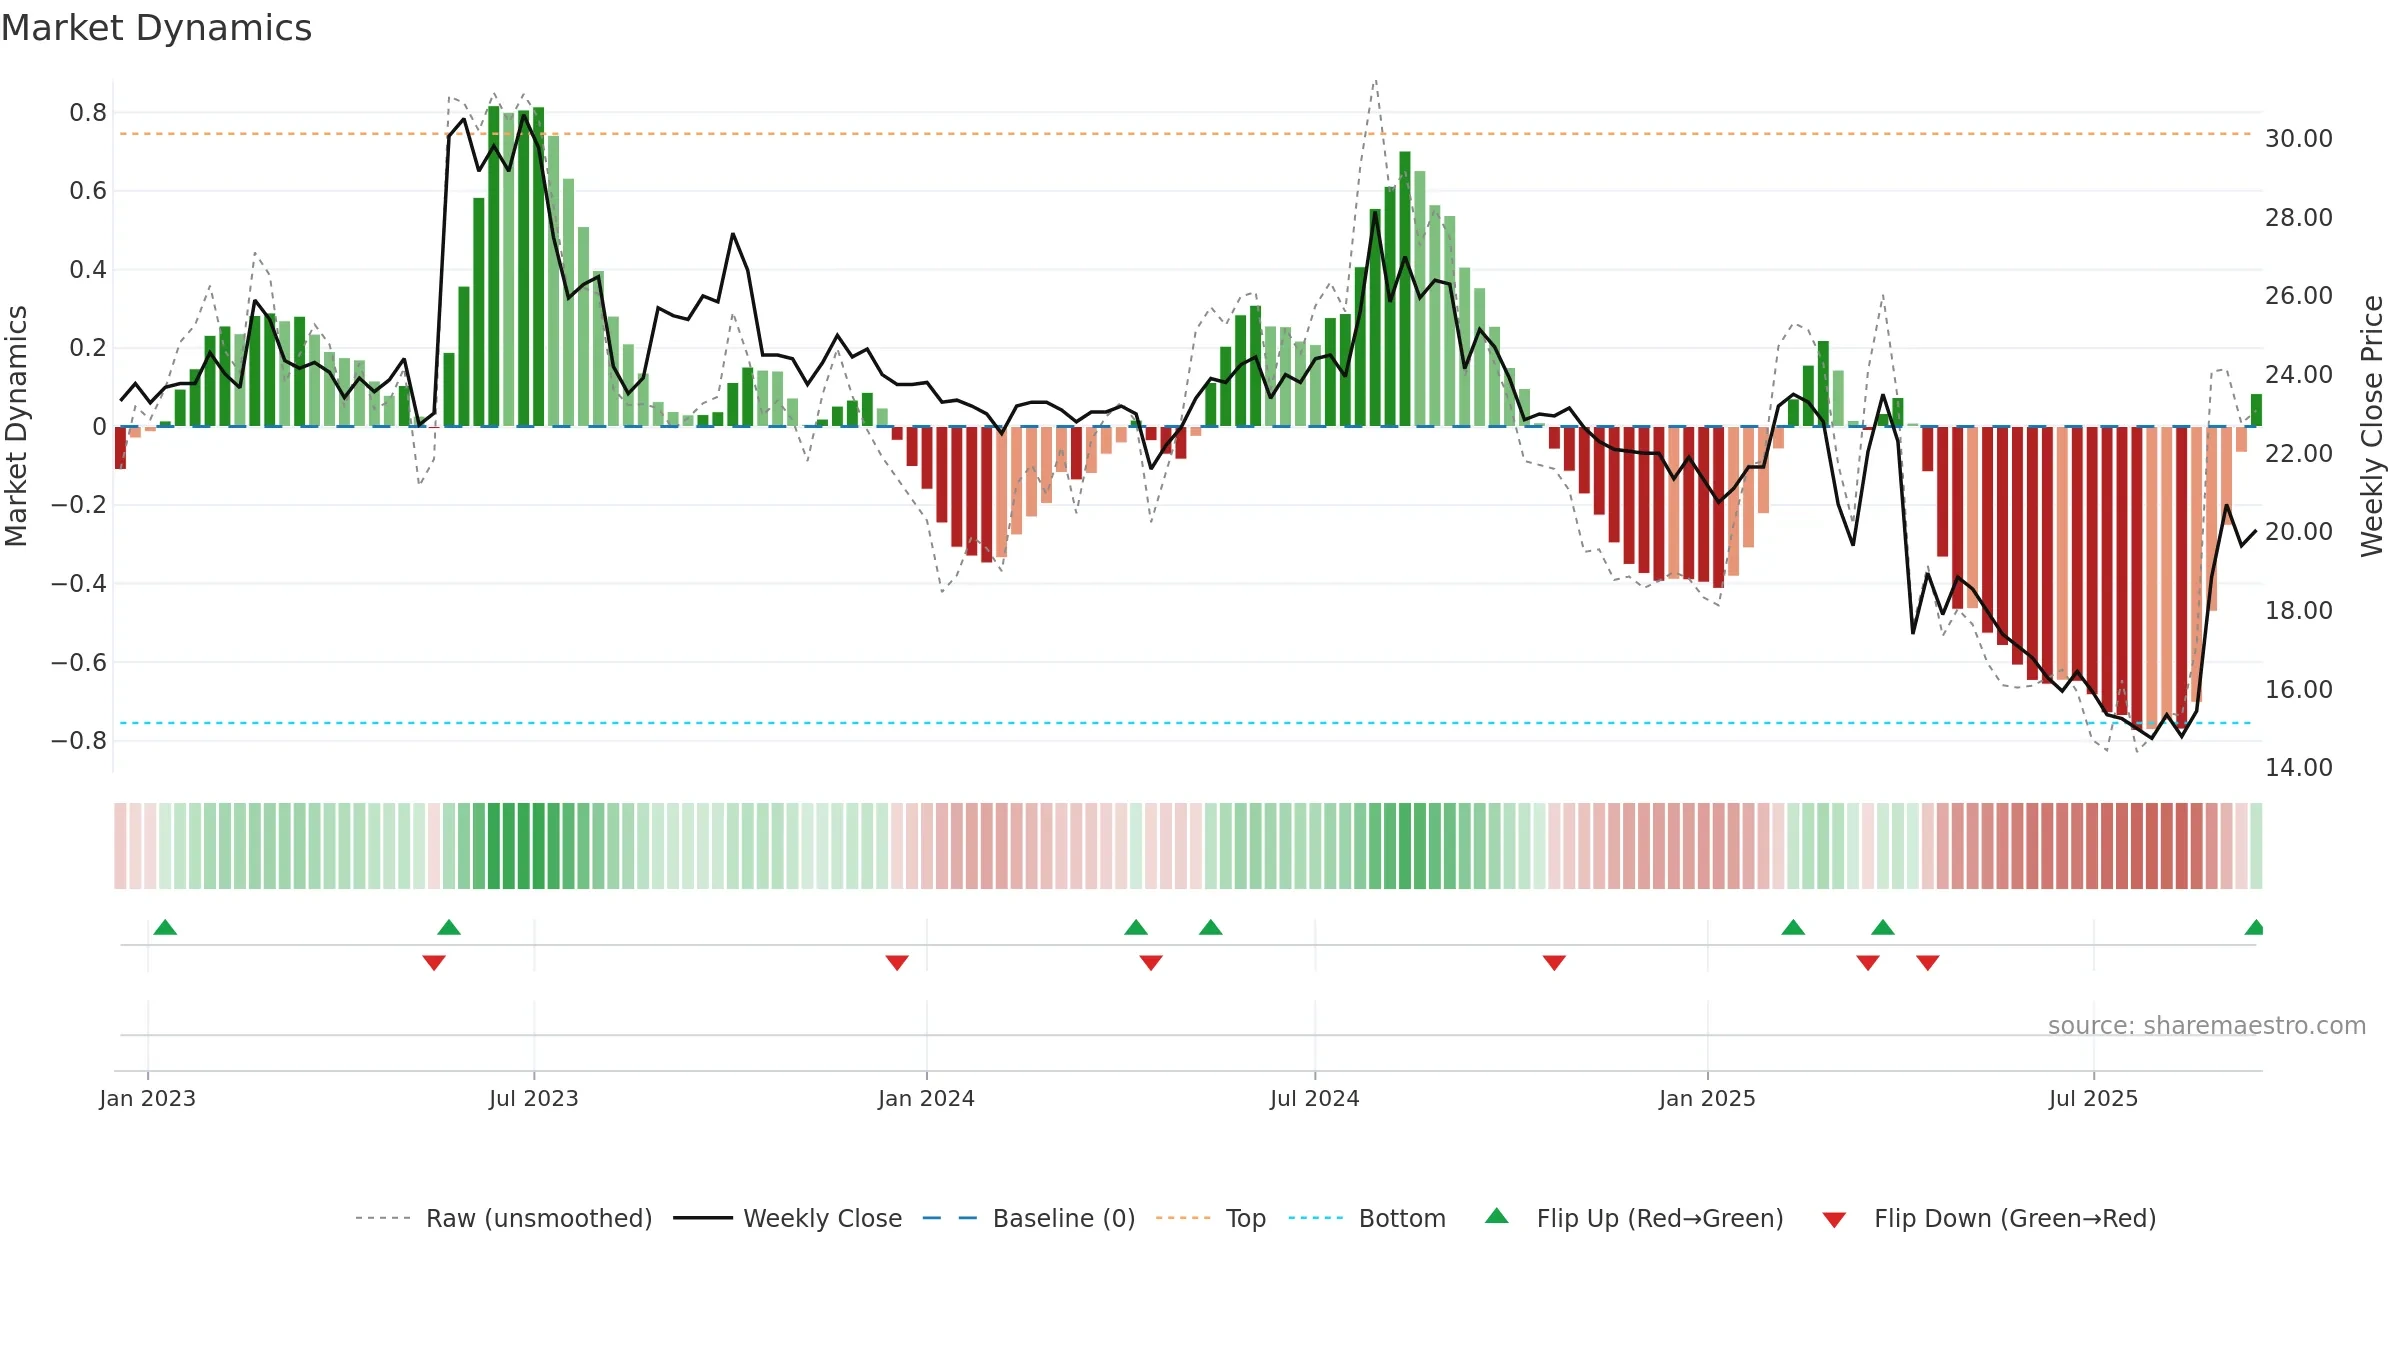Click the Market Dynamics vertical axis title
The image size is (2400, 1350).
coord(16,426)
